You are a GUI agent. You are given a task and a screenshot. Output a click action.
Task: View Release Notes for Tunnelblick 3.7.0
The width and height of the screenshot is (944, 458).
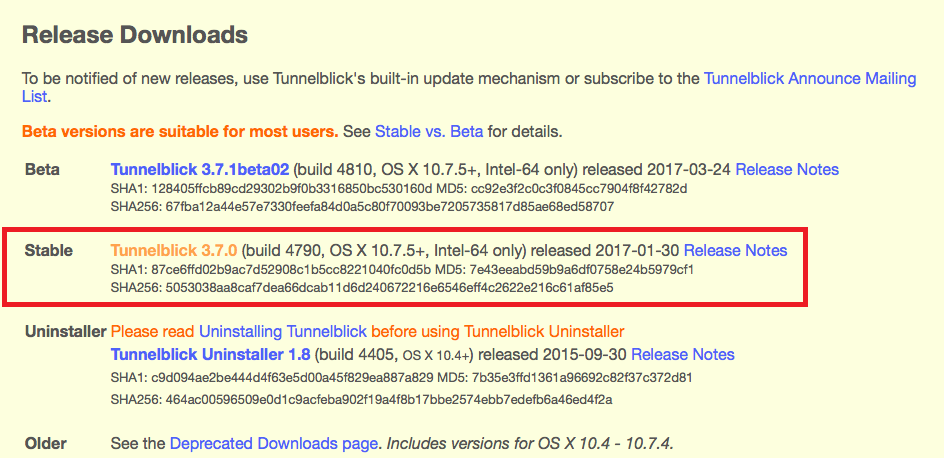[x=735, y=250]
